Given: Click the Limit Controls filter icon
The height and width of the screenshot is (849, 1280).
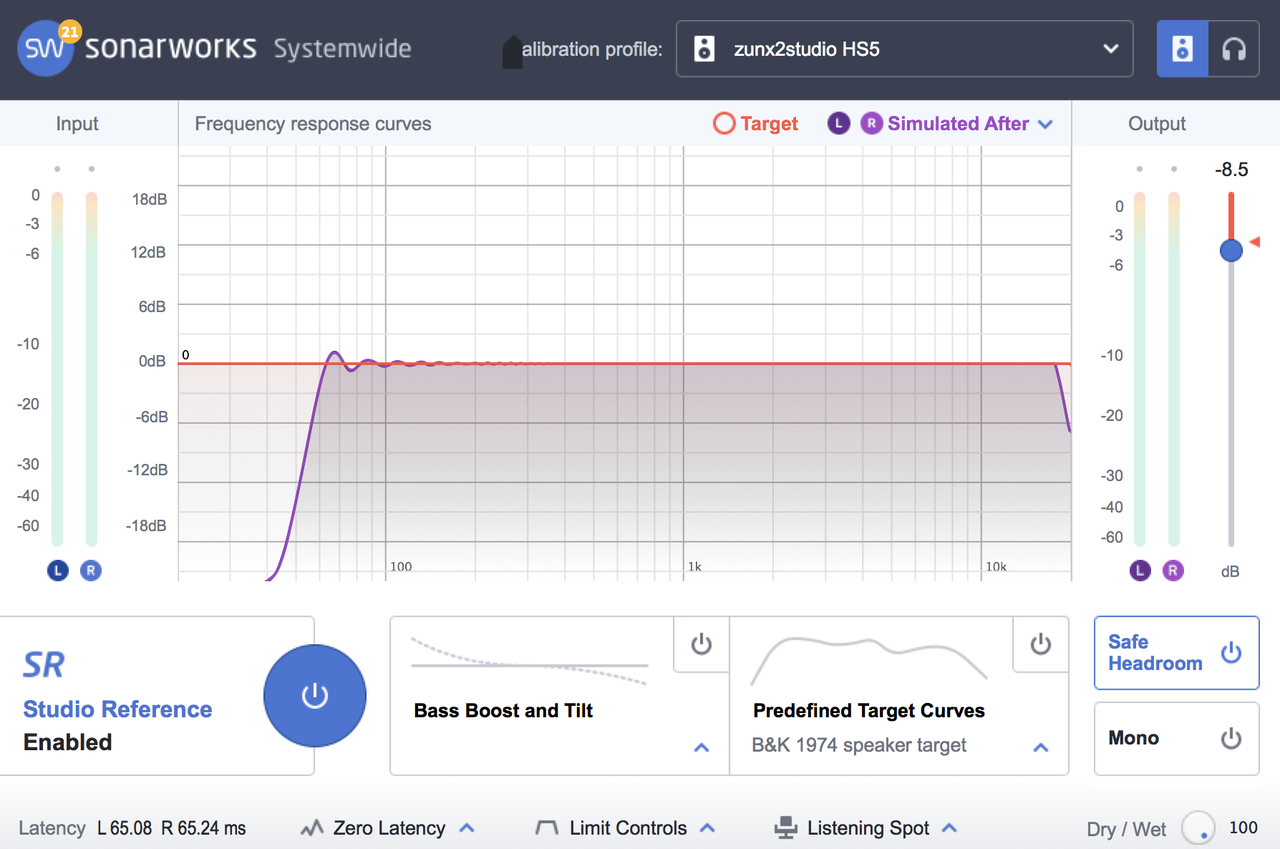Looking at the screenshot, I should (547, 828).
